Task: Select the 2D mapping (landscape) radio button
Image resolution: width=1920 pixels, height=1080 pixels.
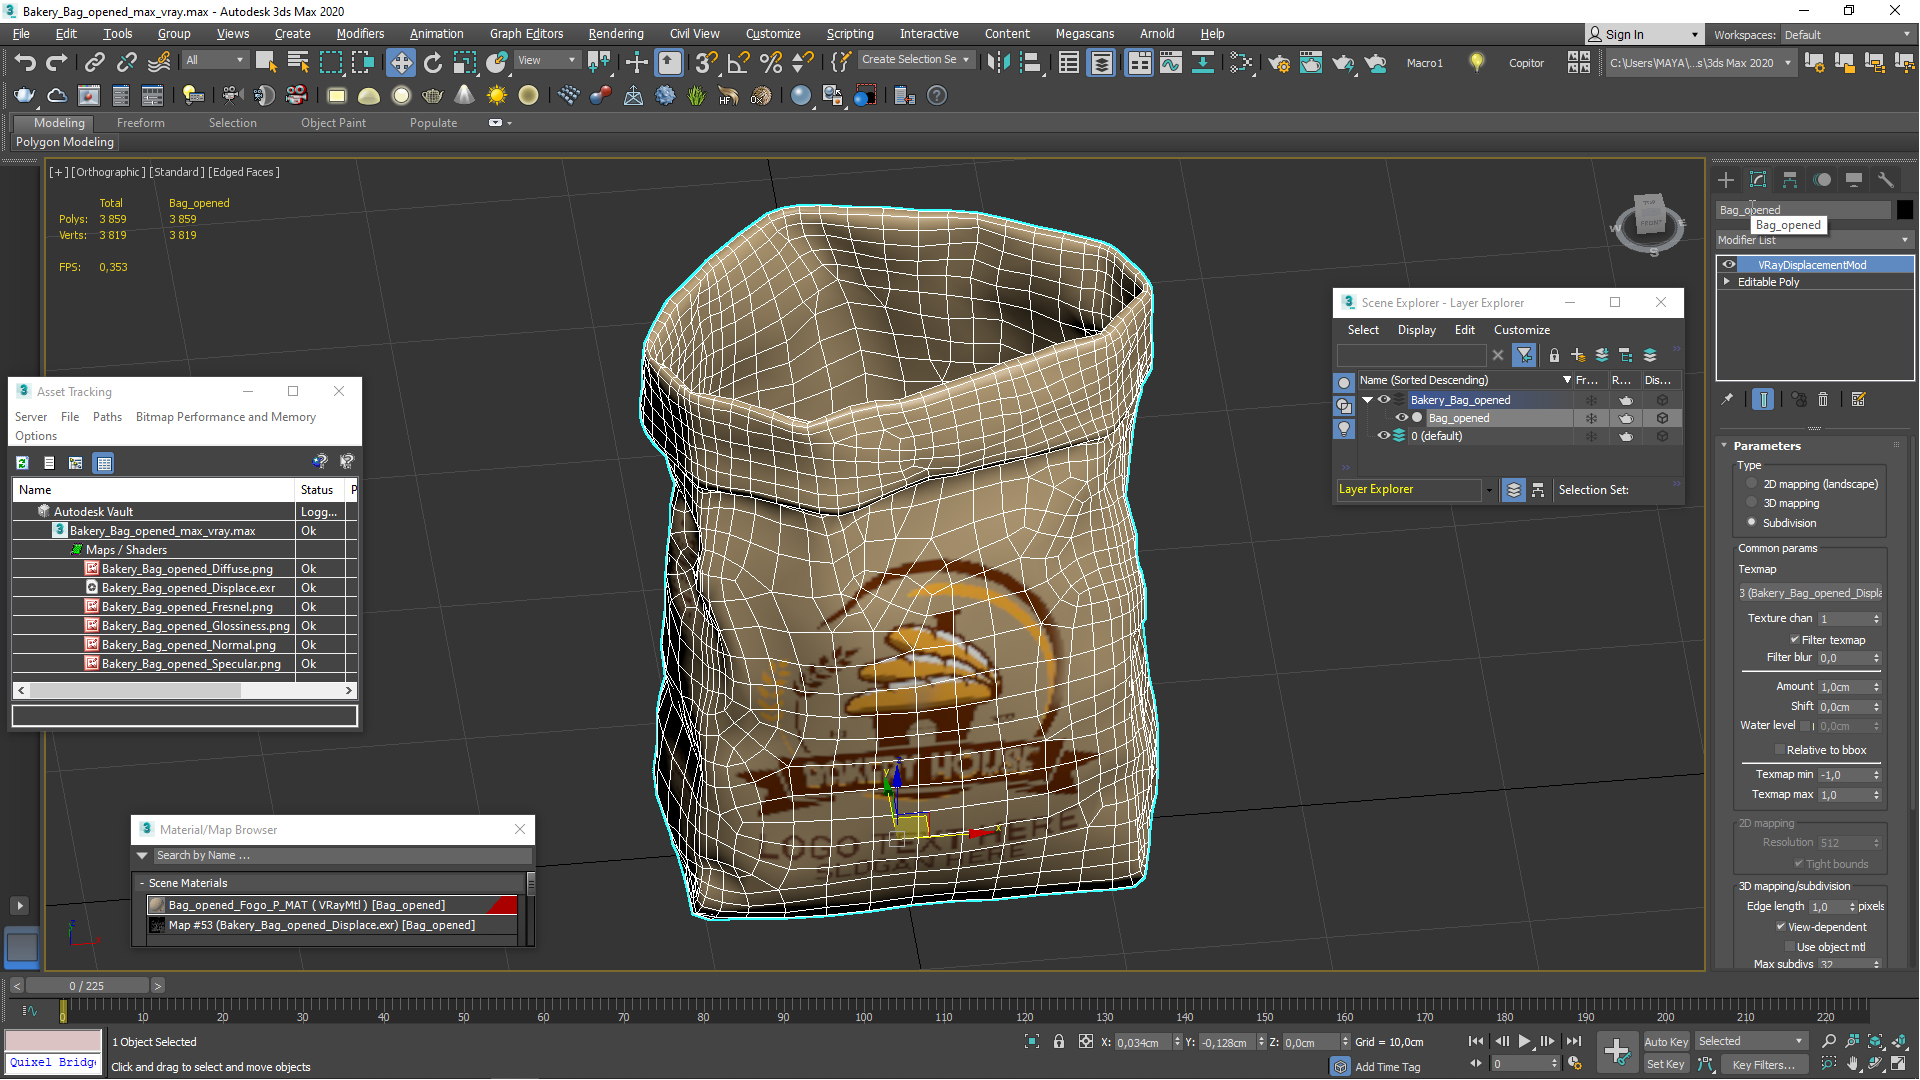Action: [x=1751, y=484]
